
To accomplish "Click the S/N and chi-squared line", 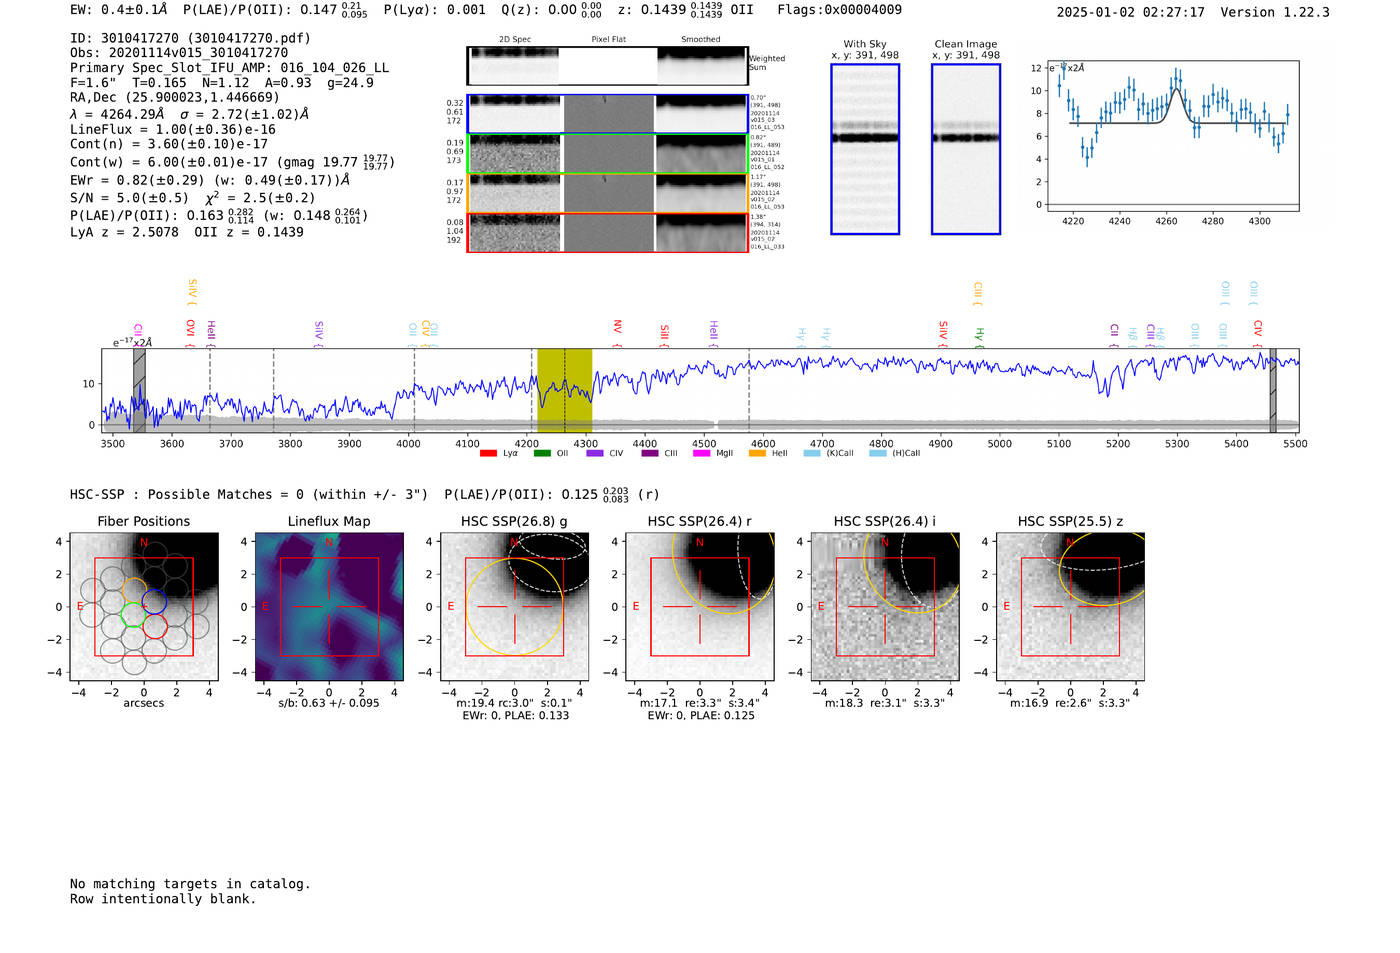I will tap(193, 197).
